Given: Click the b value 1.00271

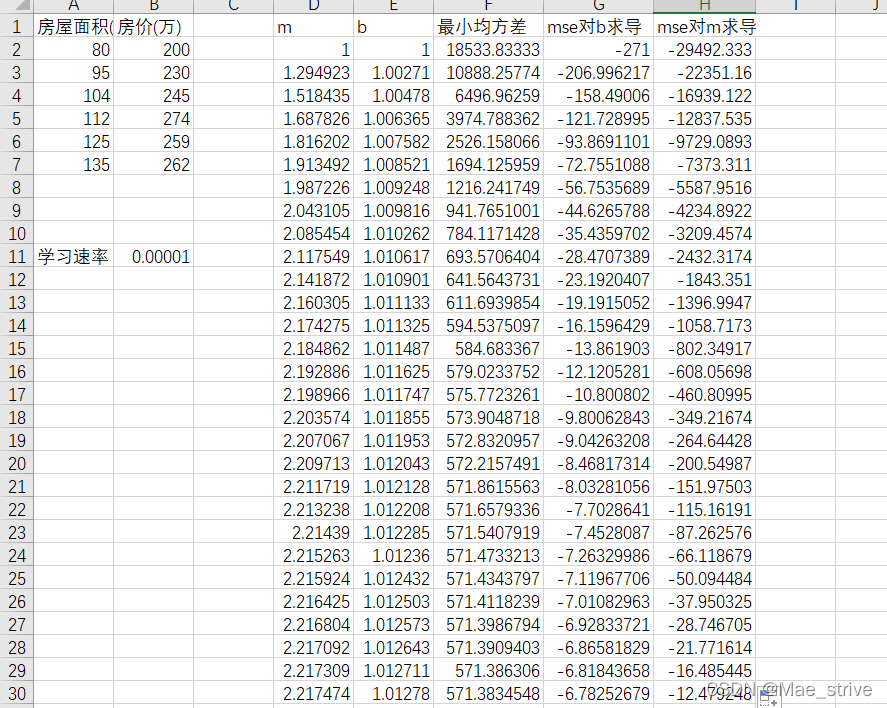Looking at the screenshot, I should (x=394, y=73).
